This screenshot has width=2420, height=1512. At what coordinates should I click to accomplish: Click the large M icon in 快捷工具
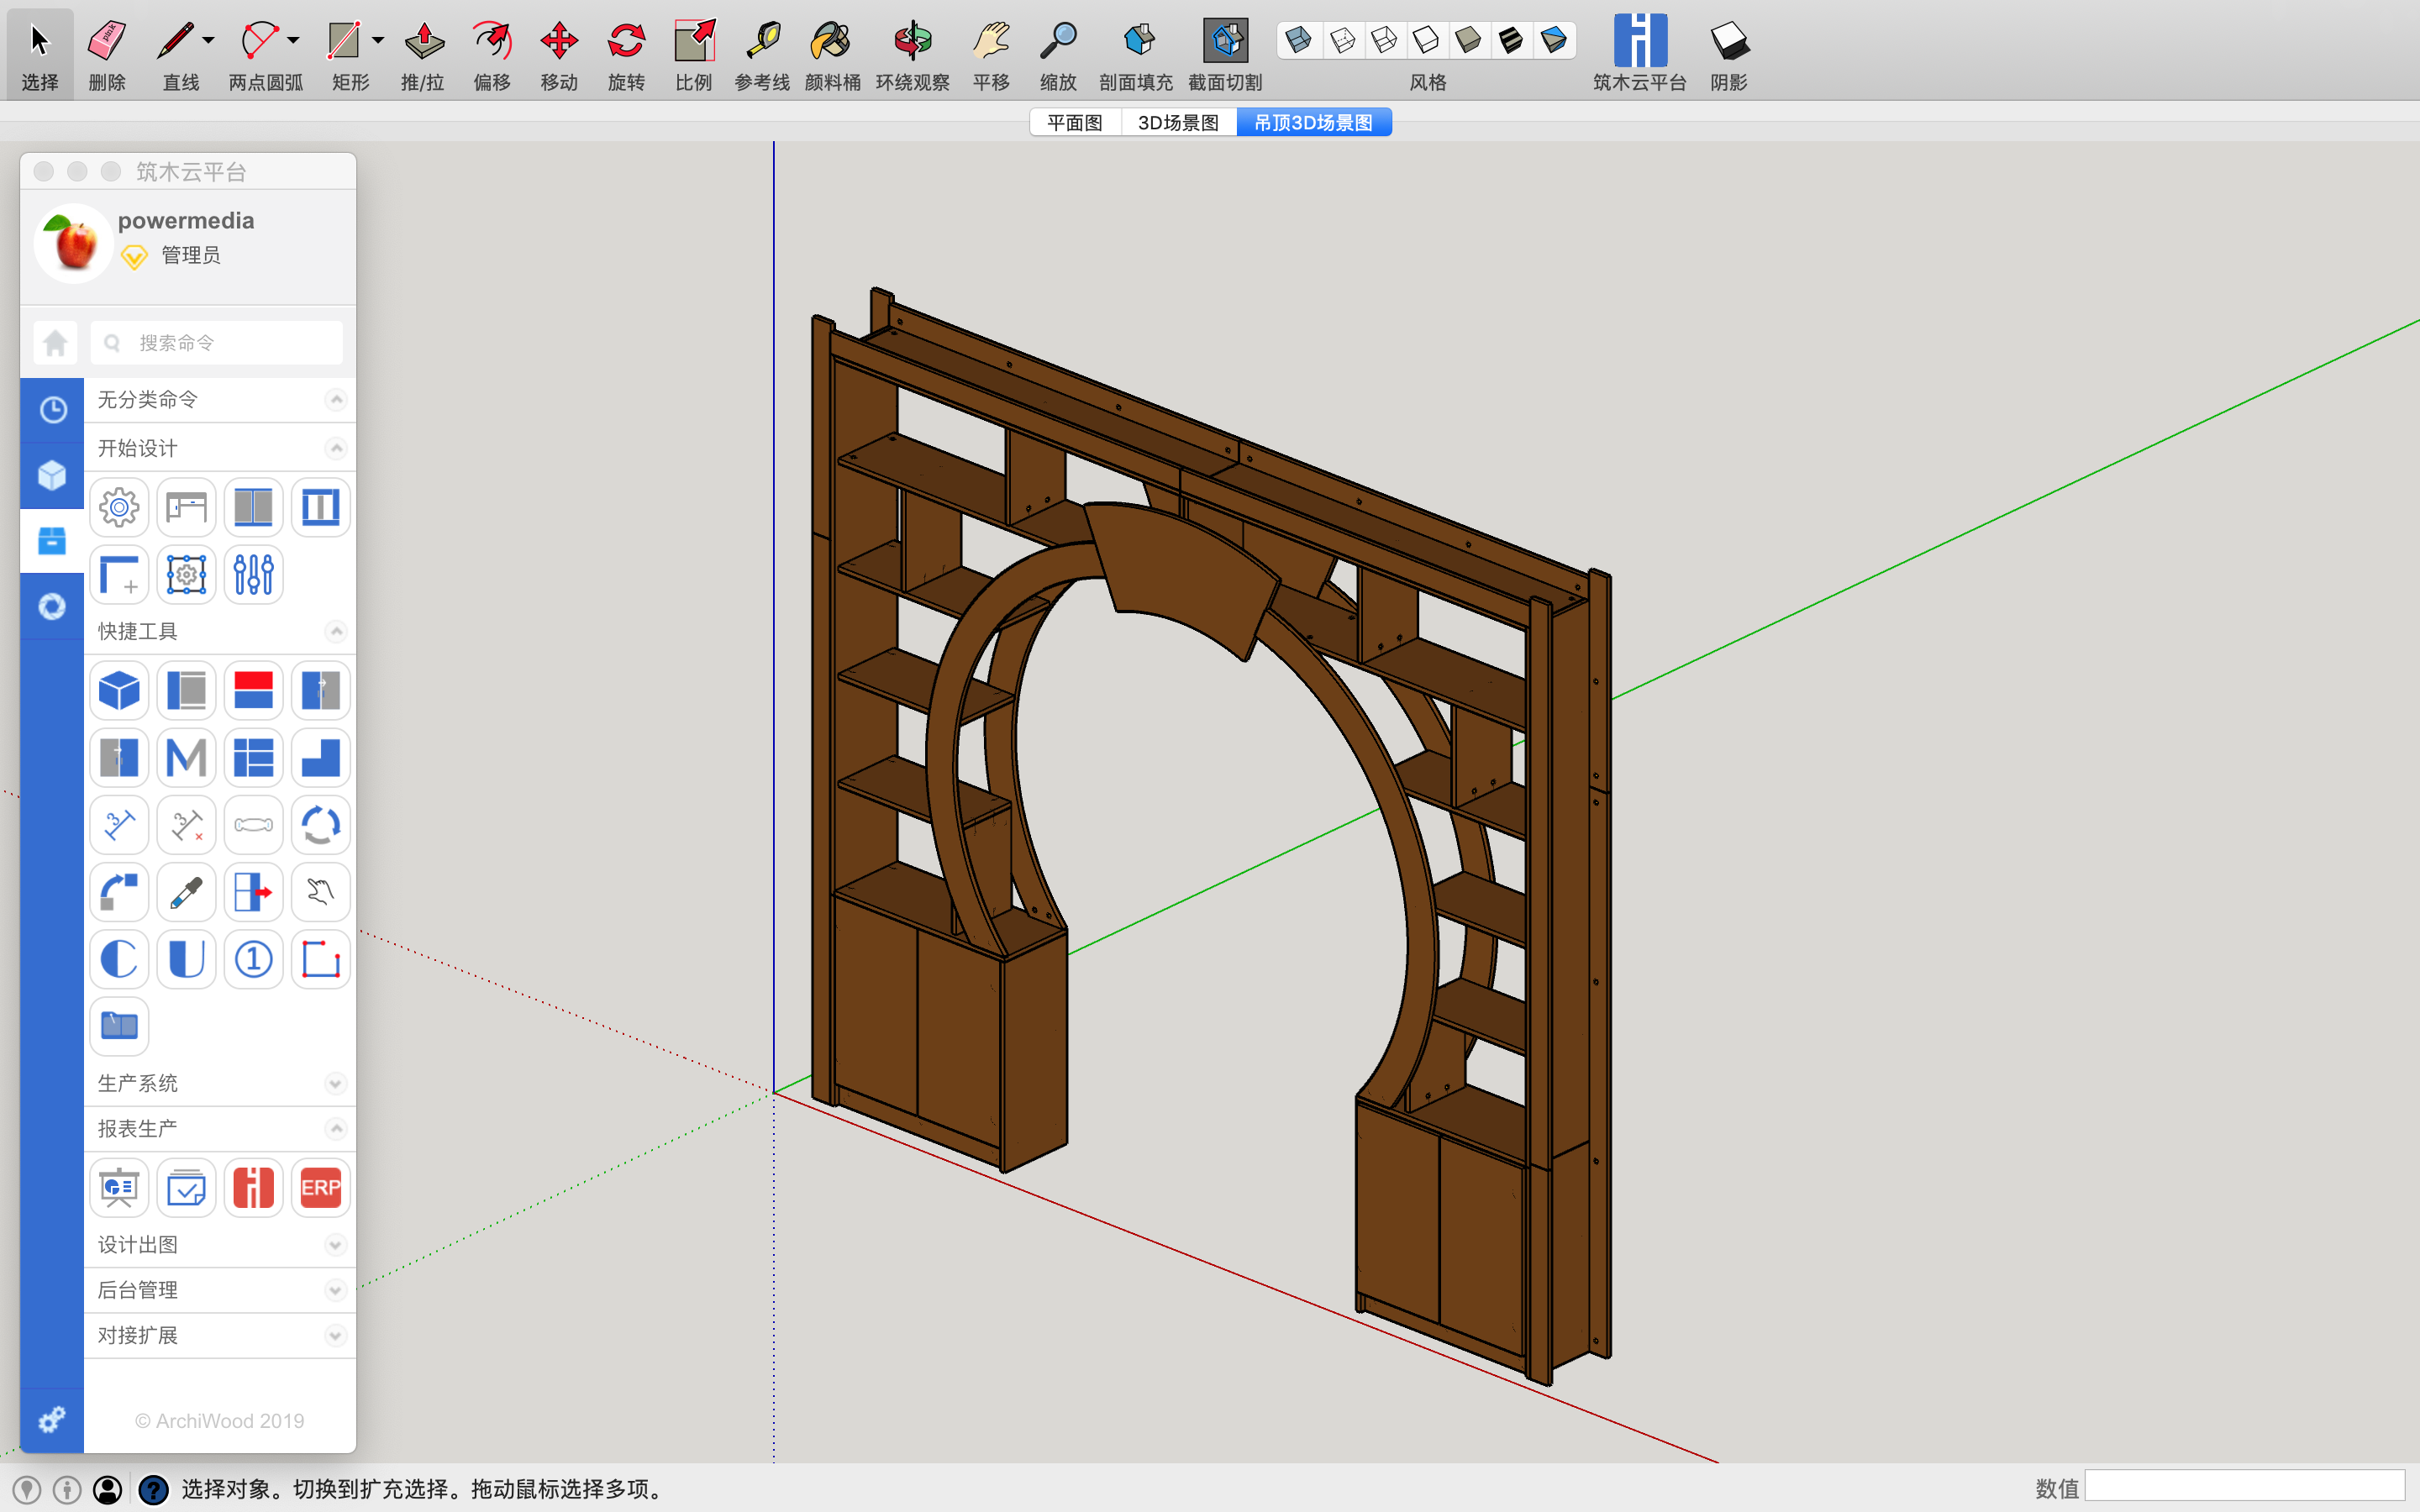186,757
